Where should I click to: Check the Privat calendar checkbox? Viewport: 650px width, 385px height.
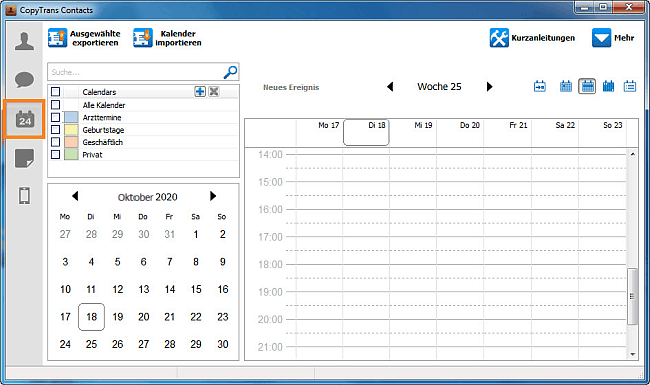click(56, 155)
